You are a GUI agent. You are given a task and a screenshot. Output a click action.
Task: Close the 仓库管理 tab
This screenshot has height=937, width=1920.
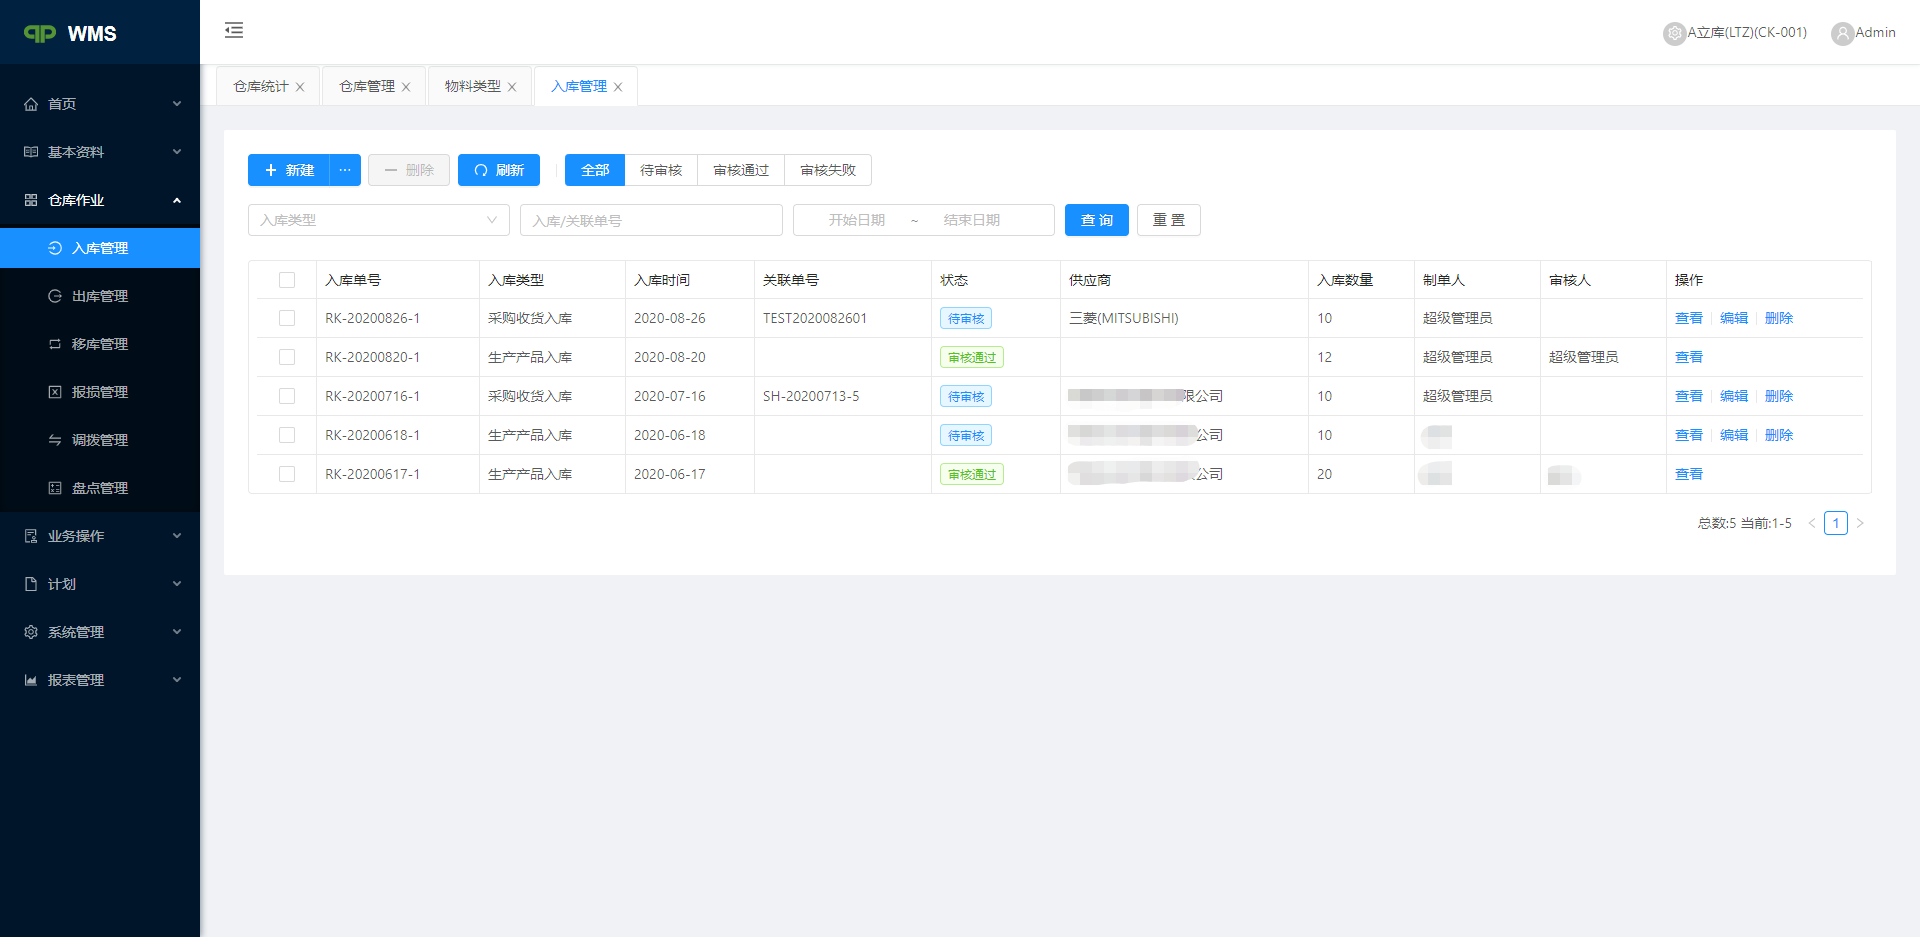[406, 87]
